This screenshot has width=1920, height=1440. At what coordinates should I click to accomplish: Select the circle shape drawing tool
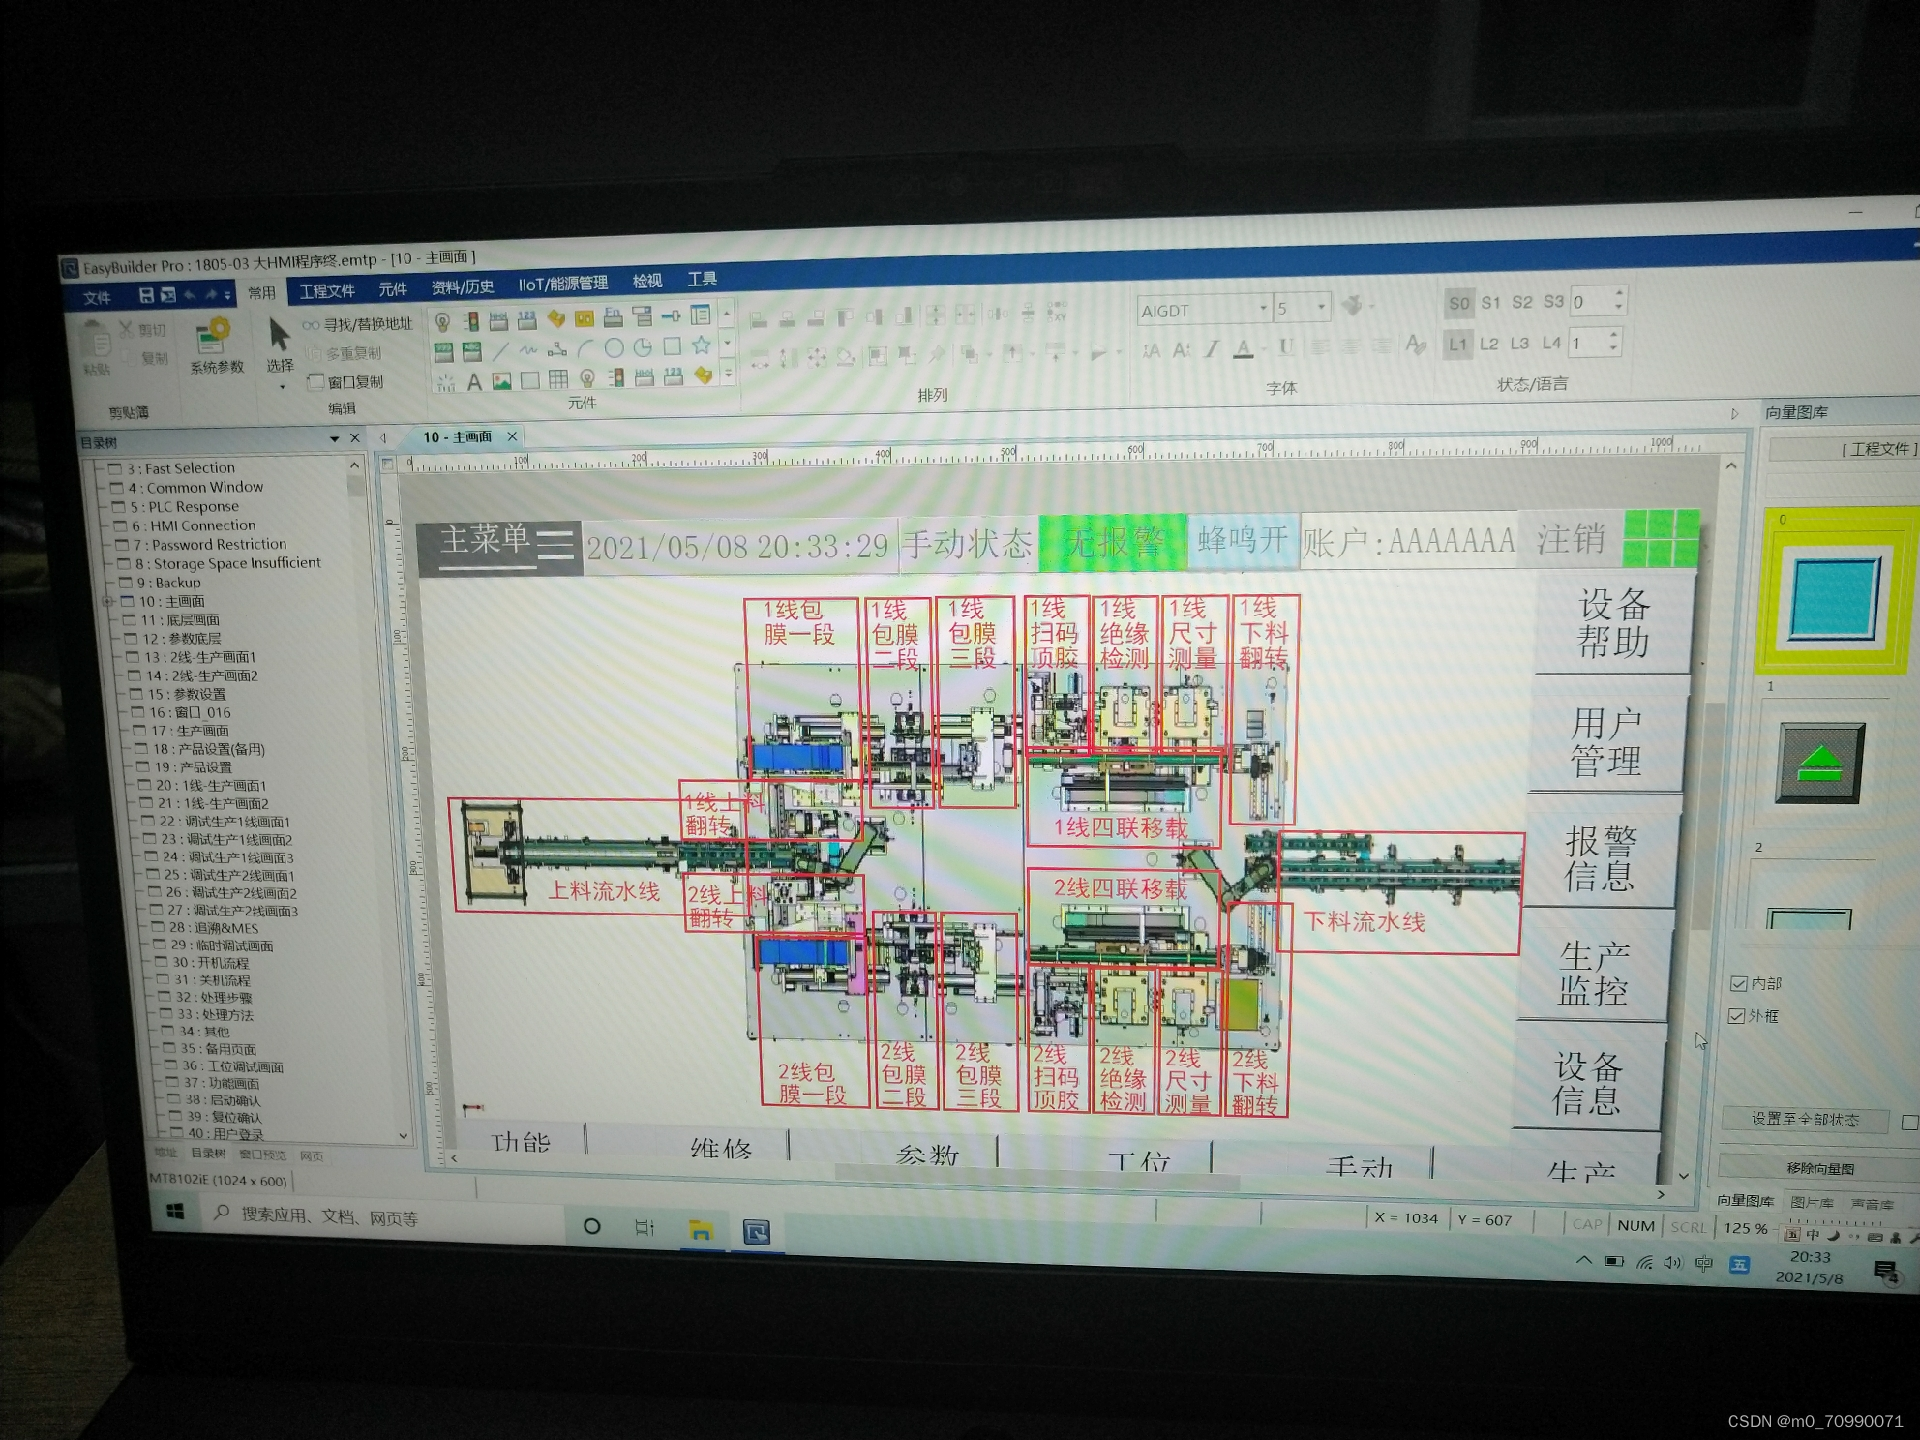coord(614,348)
